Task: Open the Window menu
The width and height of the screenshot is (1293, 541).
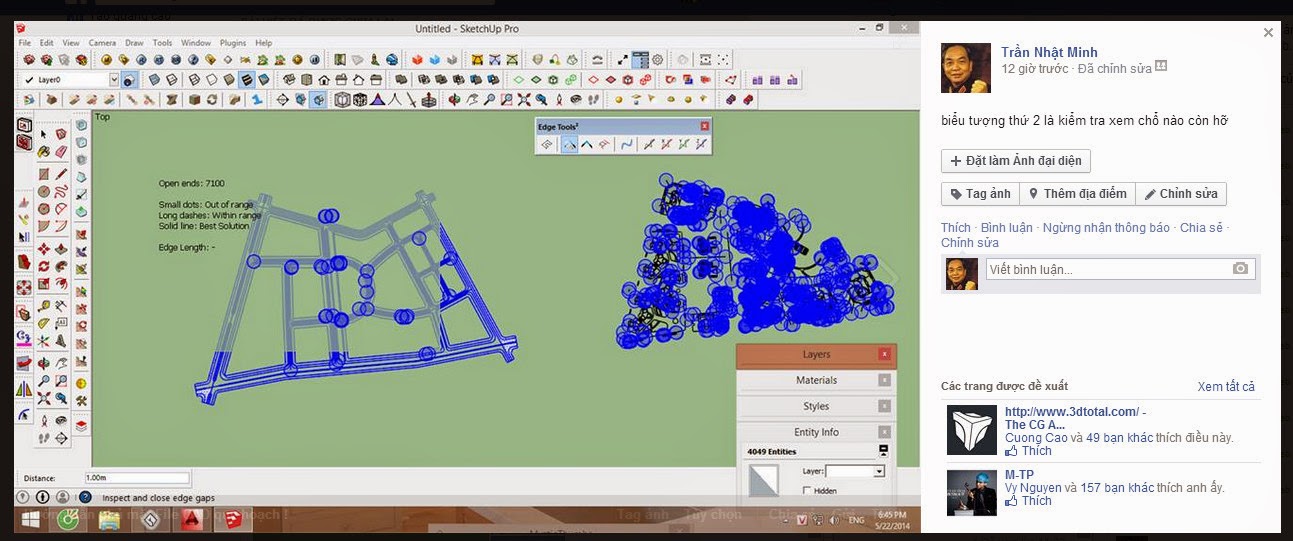Action: click(196, 43)
